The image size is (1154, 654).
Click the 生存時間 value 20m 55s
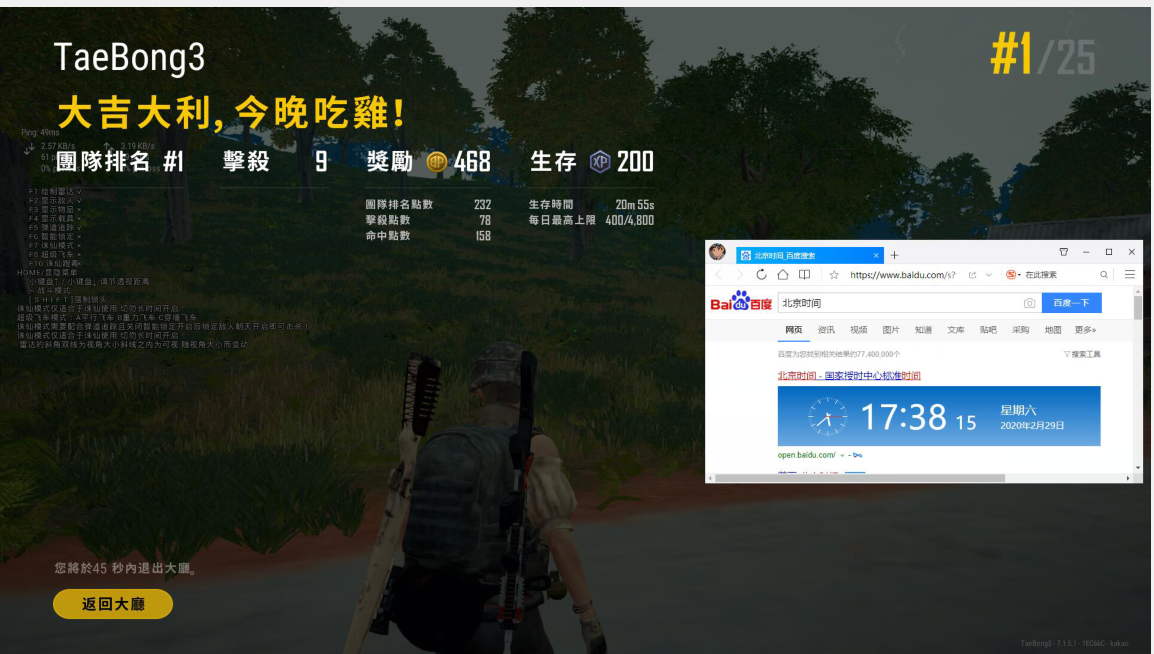[634, 205]
